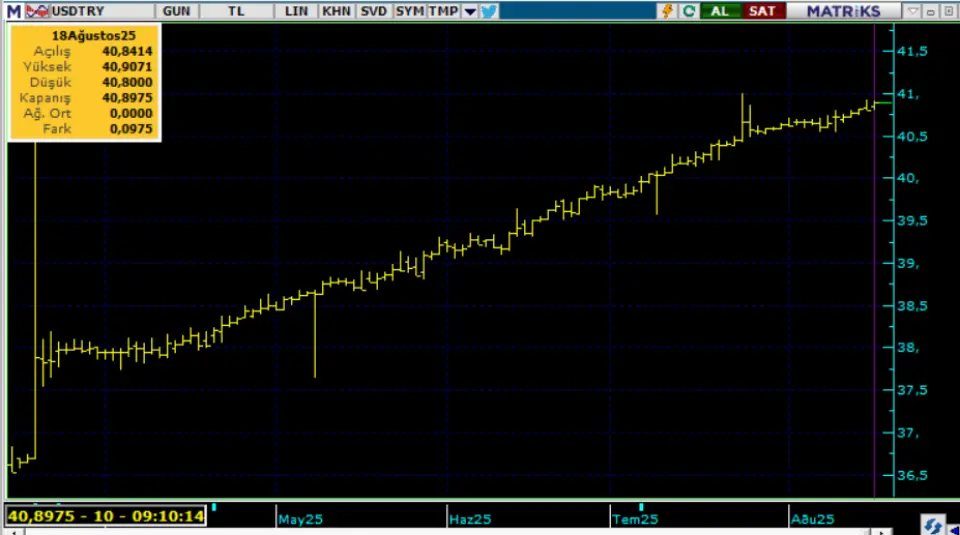Click the chart type icon beside USDTRY

[x=37, y=11]
